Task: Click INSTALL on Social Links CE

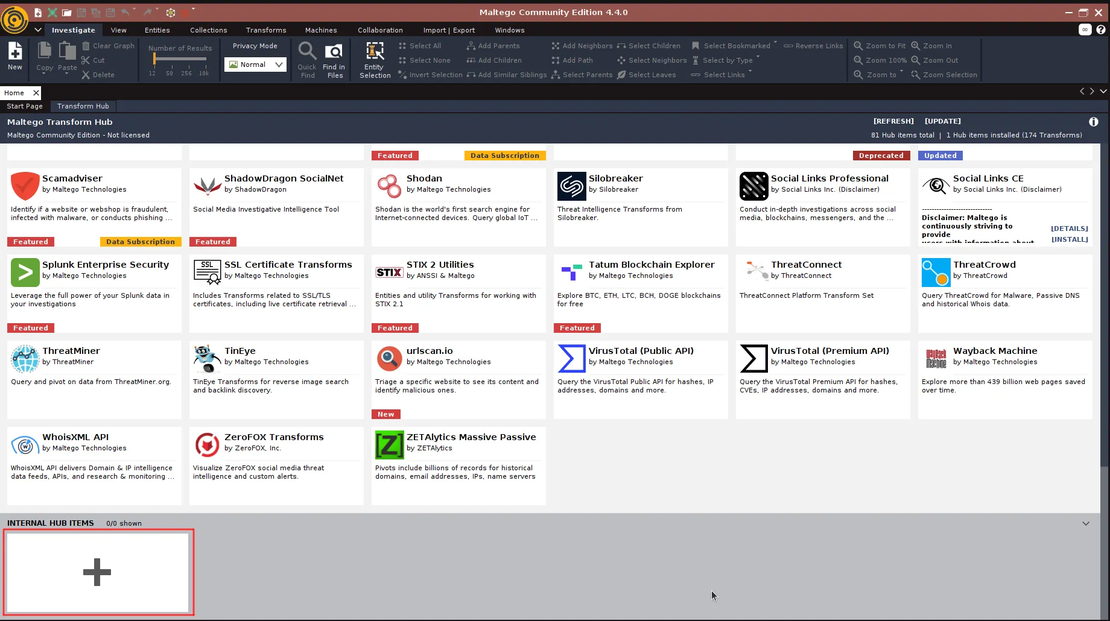Action: click(1069, 239)
